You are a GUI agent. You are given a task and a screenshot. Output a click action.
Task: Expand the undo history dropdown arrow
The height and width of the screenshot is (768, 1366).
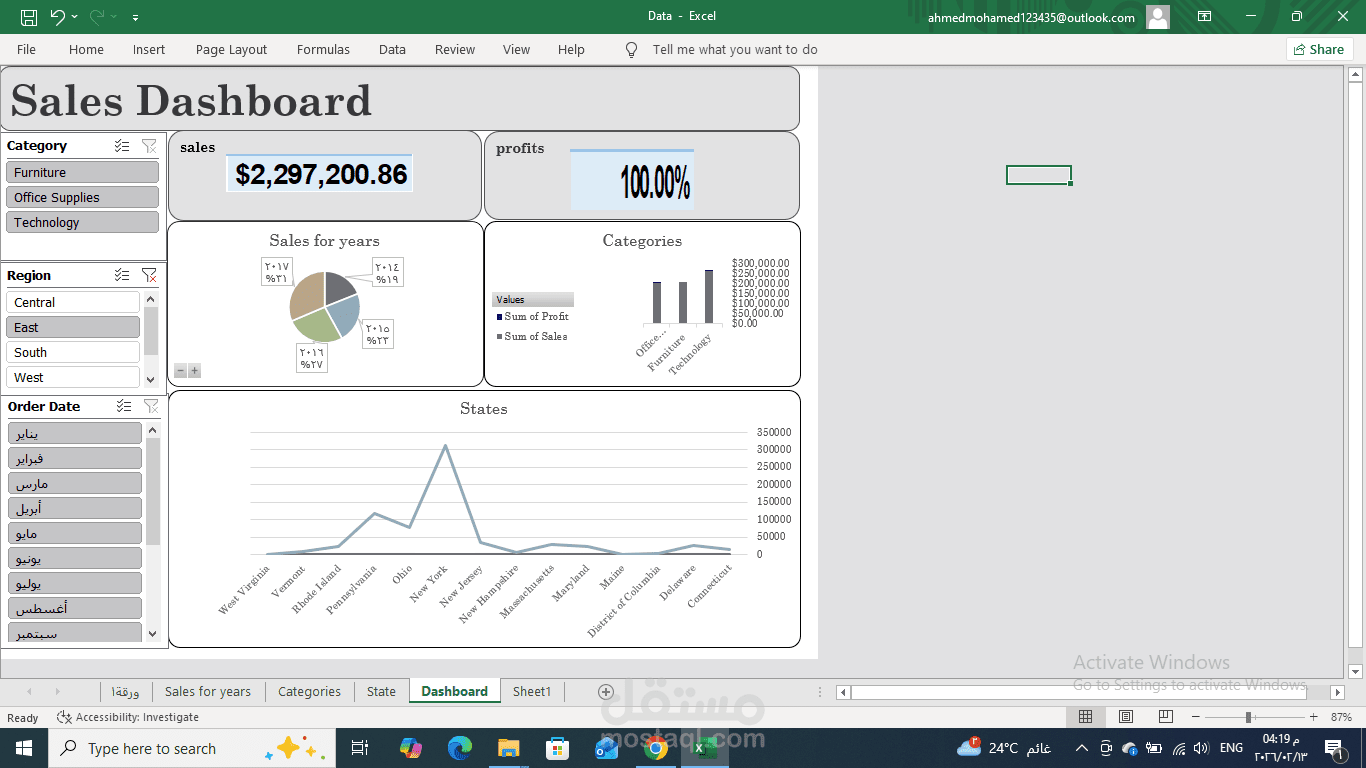[x=75, y=17]
